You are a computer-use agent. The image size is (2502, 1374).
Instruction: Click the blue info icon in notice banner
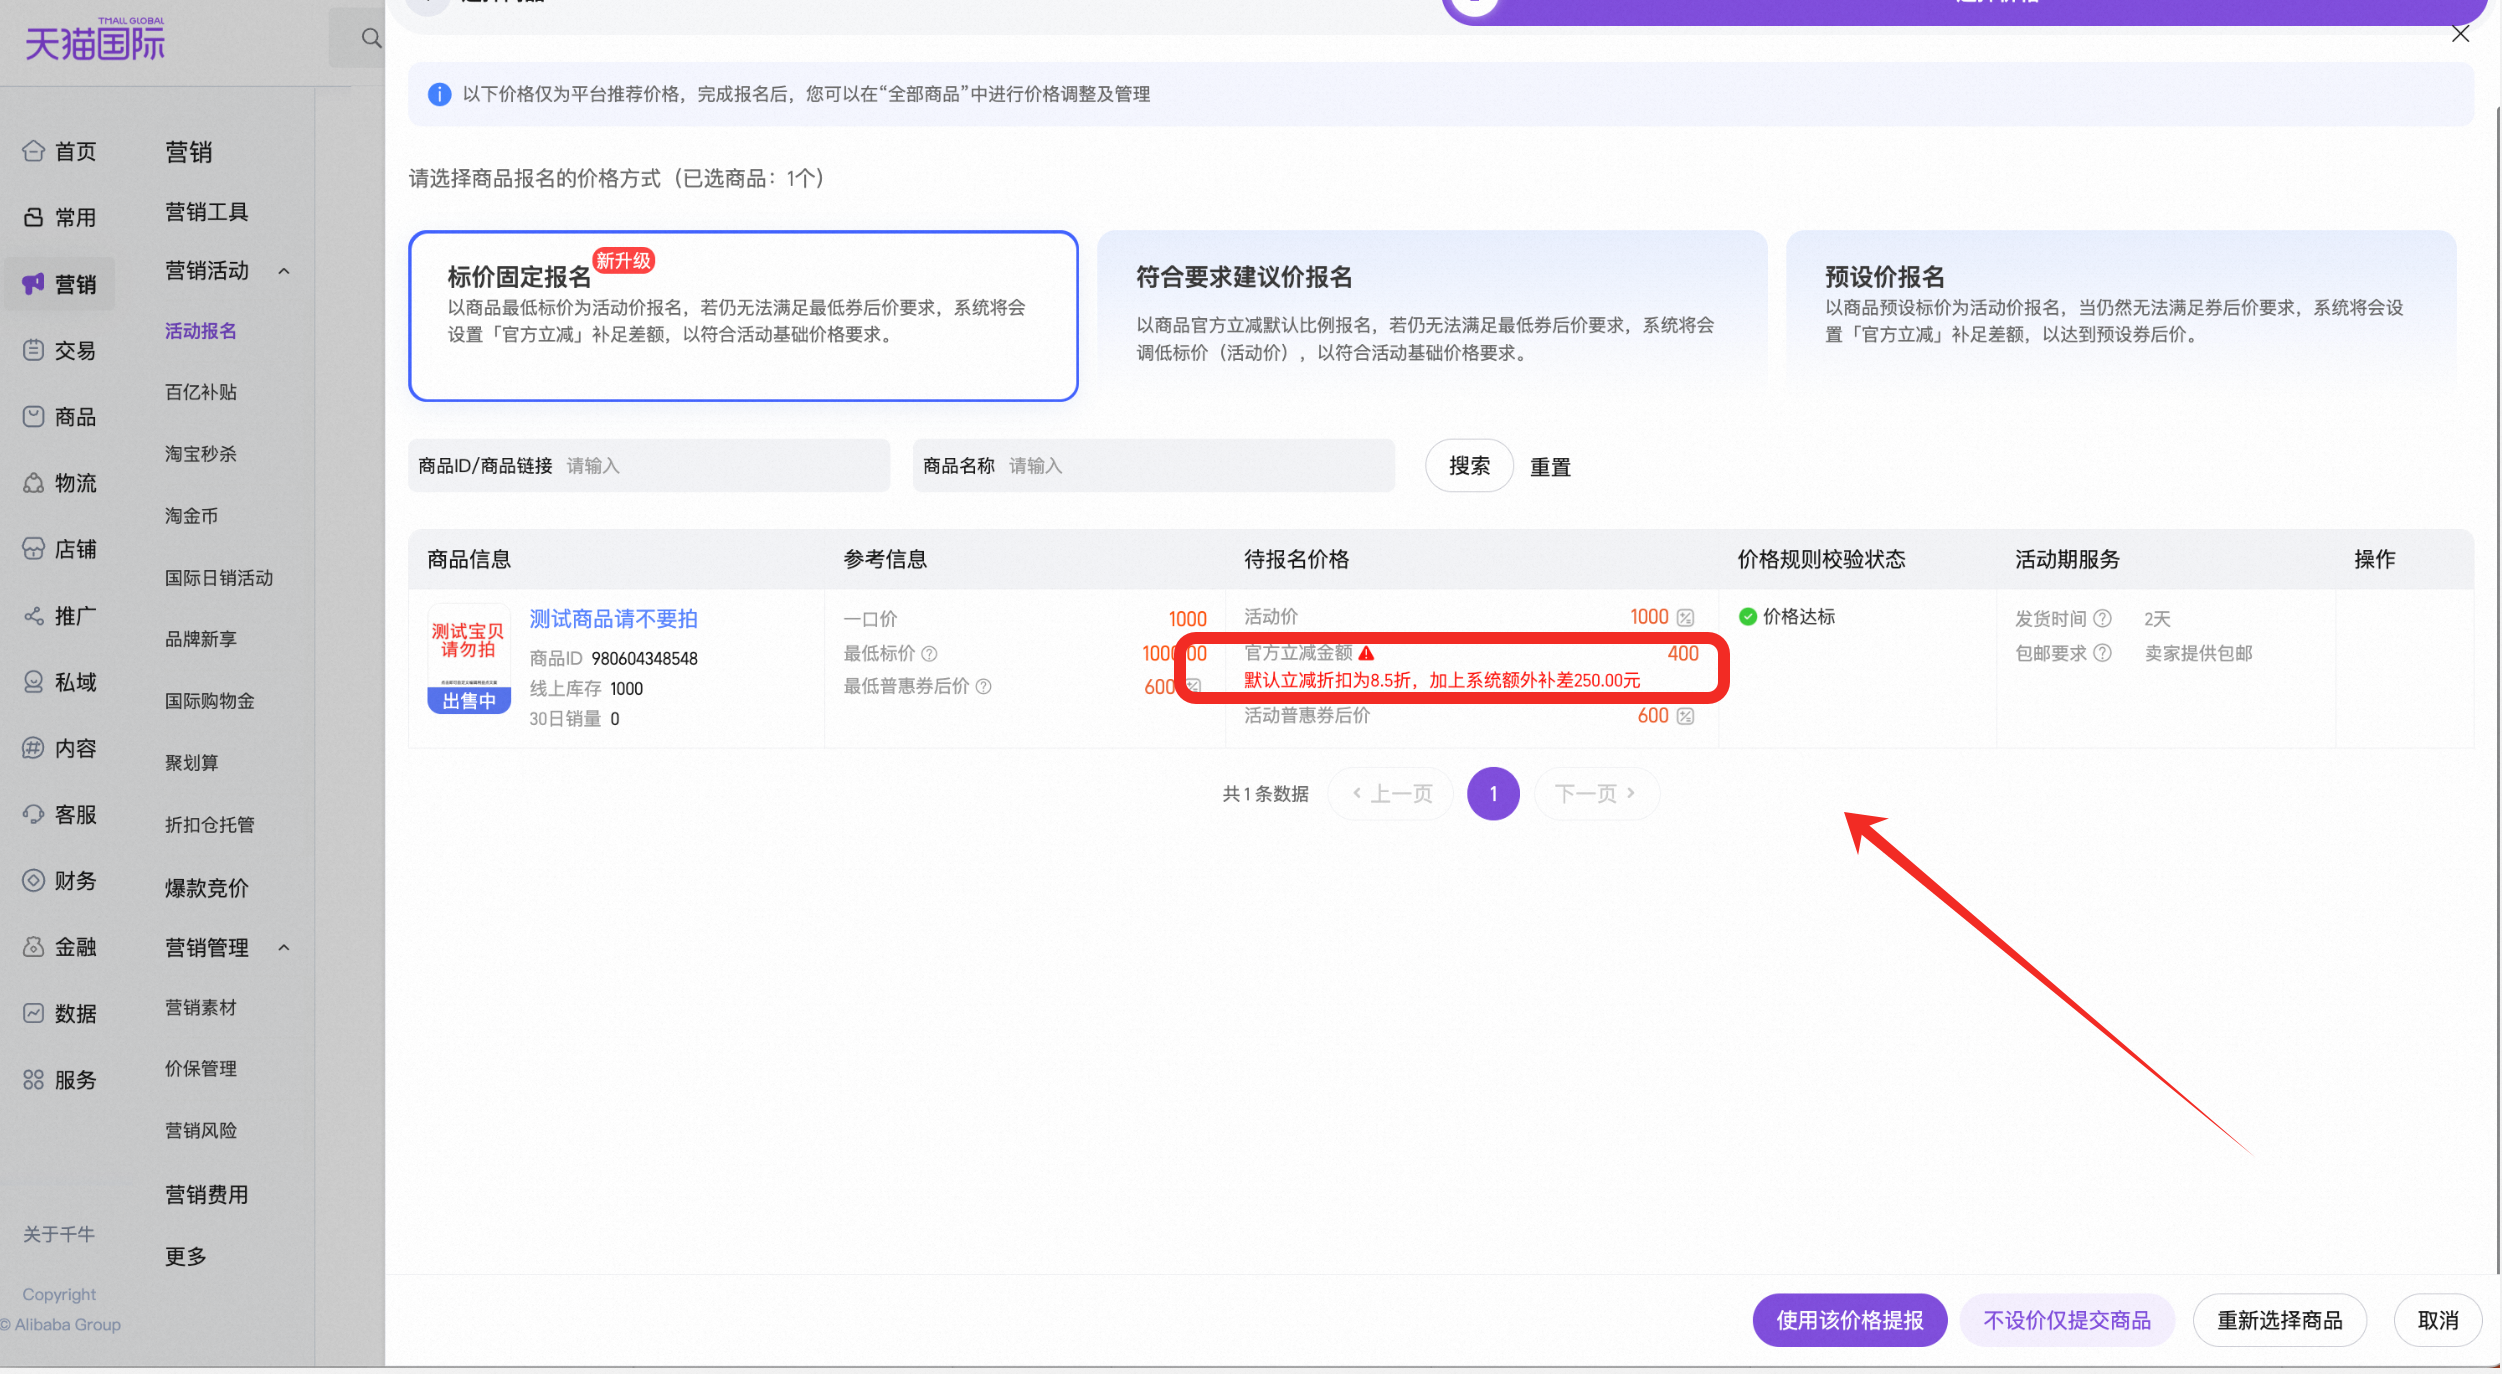tap(439, 94)
